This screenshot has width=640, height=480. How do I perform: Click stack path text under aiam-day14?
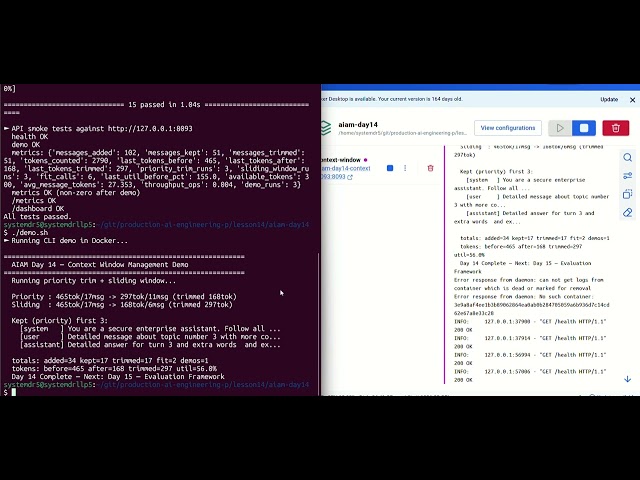pyautogui.click(x=402, y=133)
